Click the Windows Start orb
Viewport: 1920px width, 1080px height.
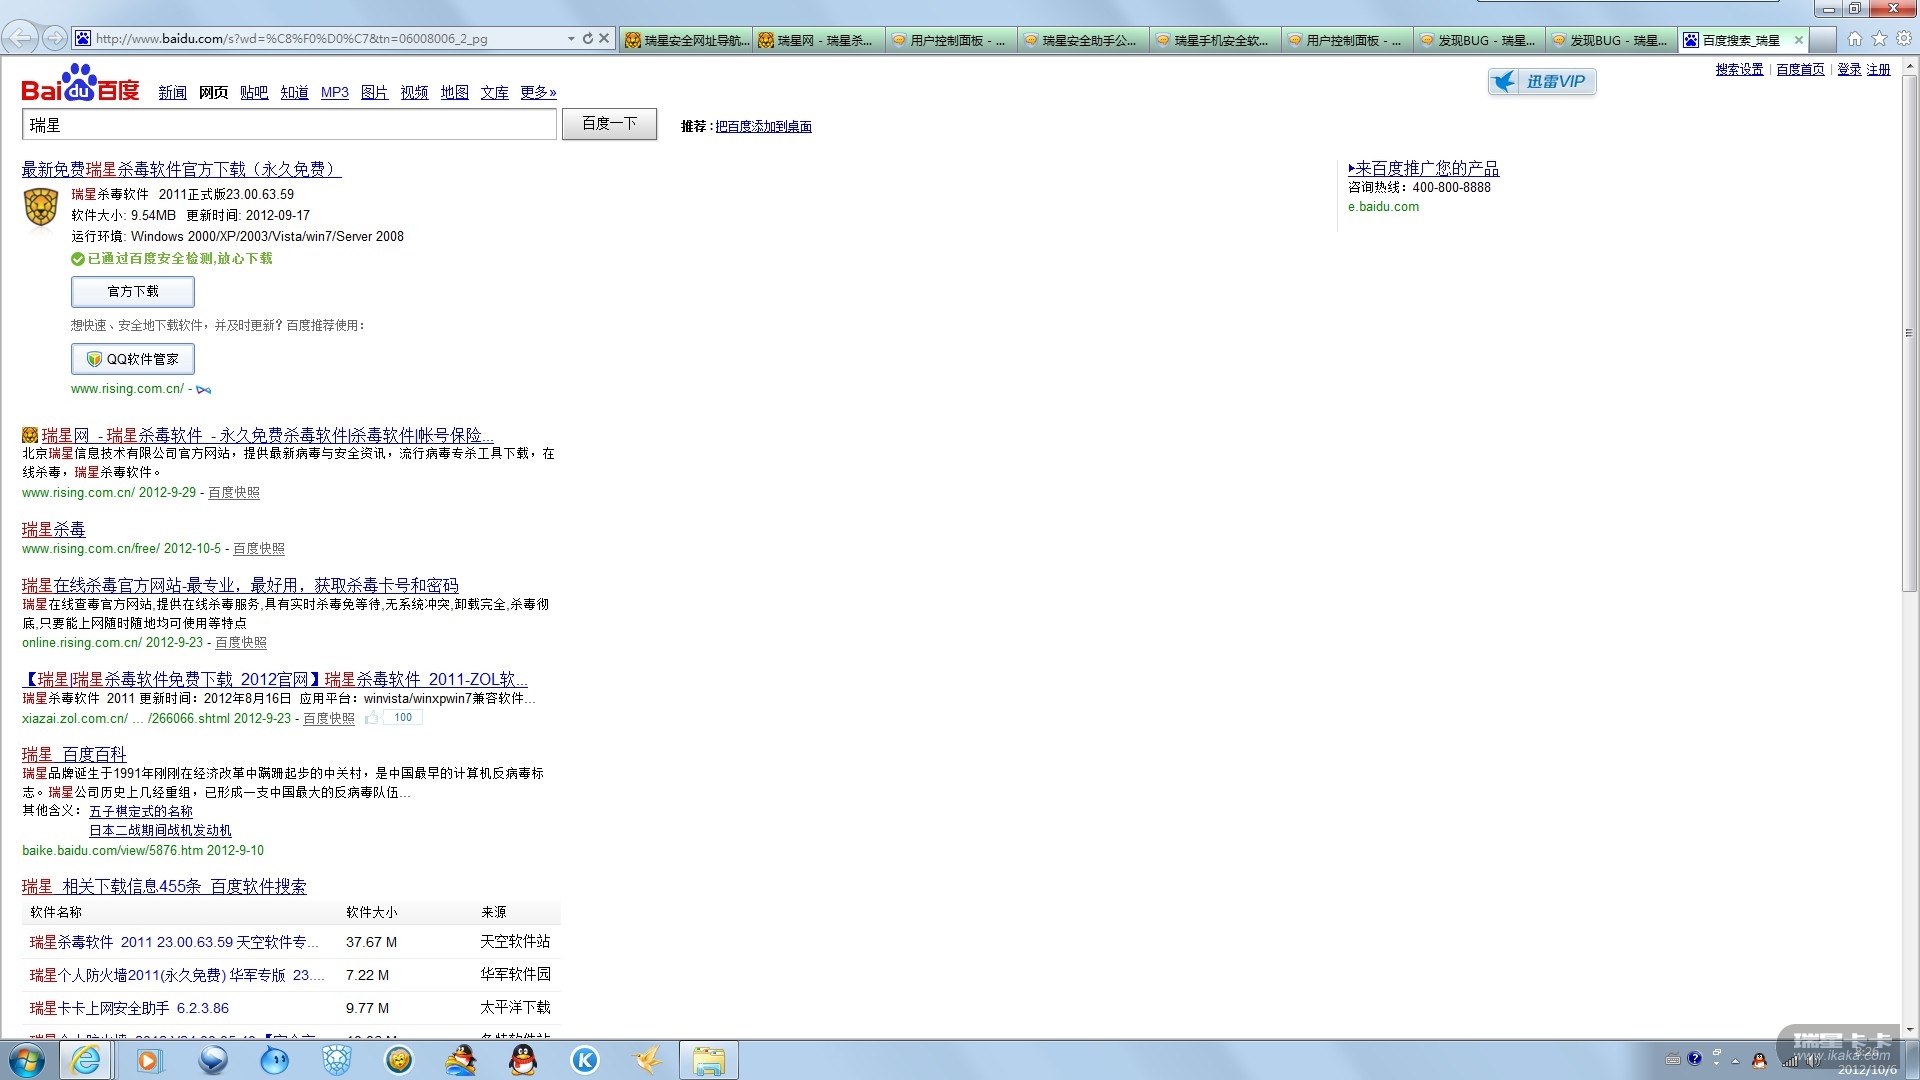(x=27, y=1060)
